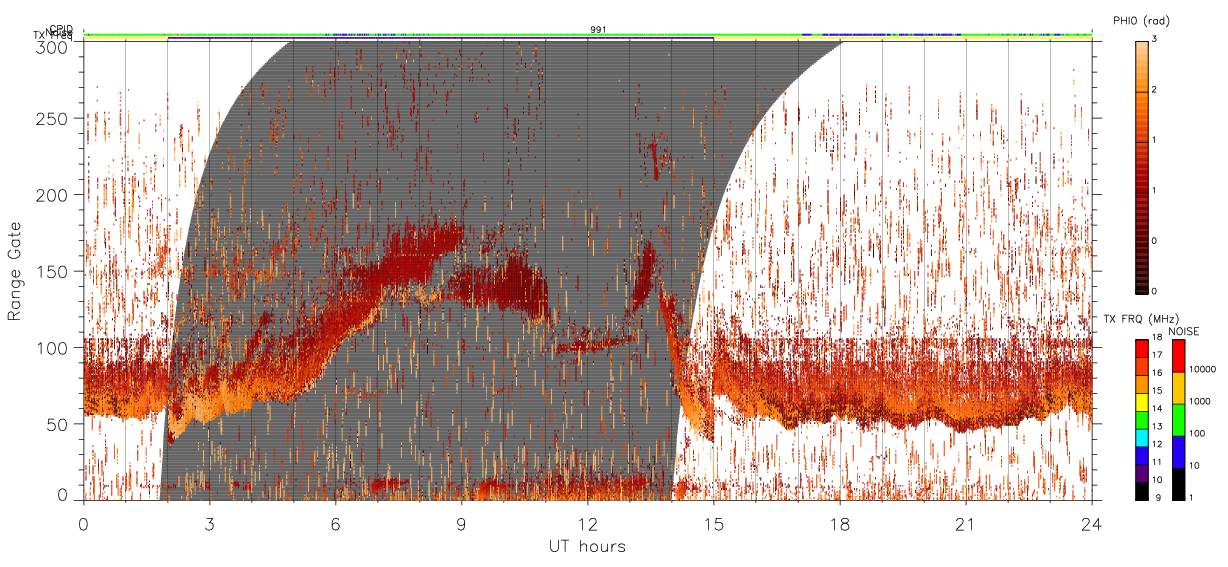Image resolution: width=1228 pixels, height=567 pixels.
Task: Select the UT hours tick label '15'
Action: [714, 523]
